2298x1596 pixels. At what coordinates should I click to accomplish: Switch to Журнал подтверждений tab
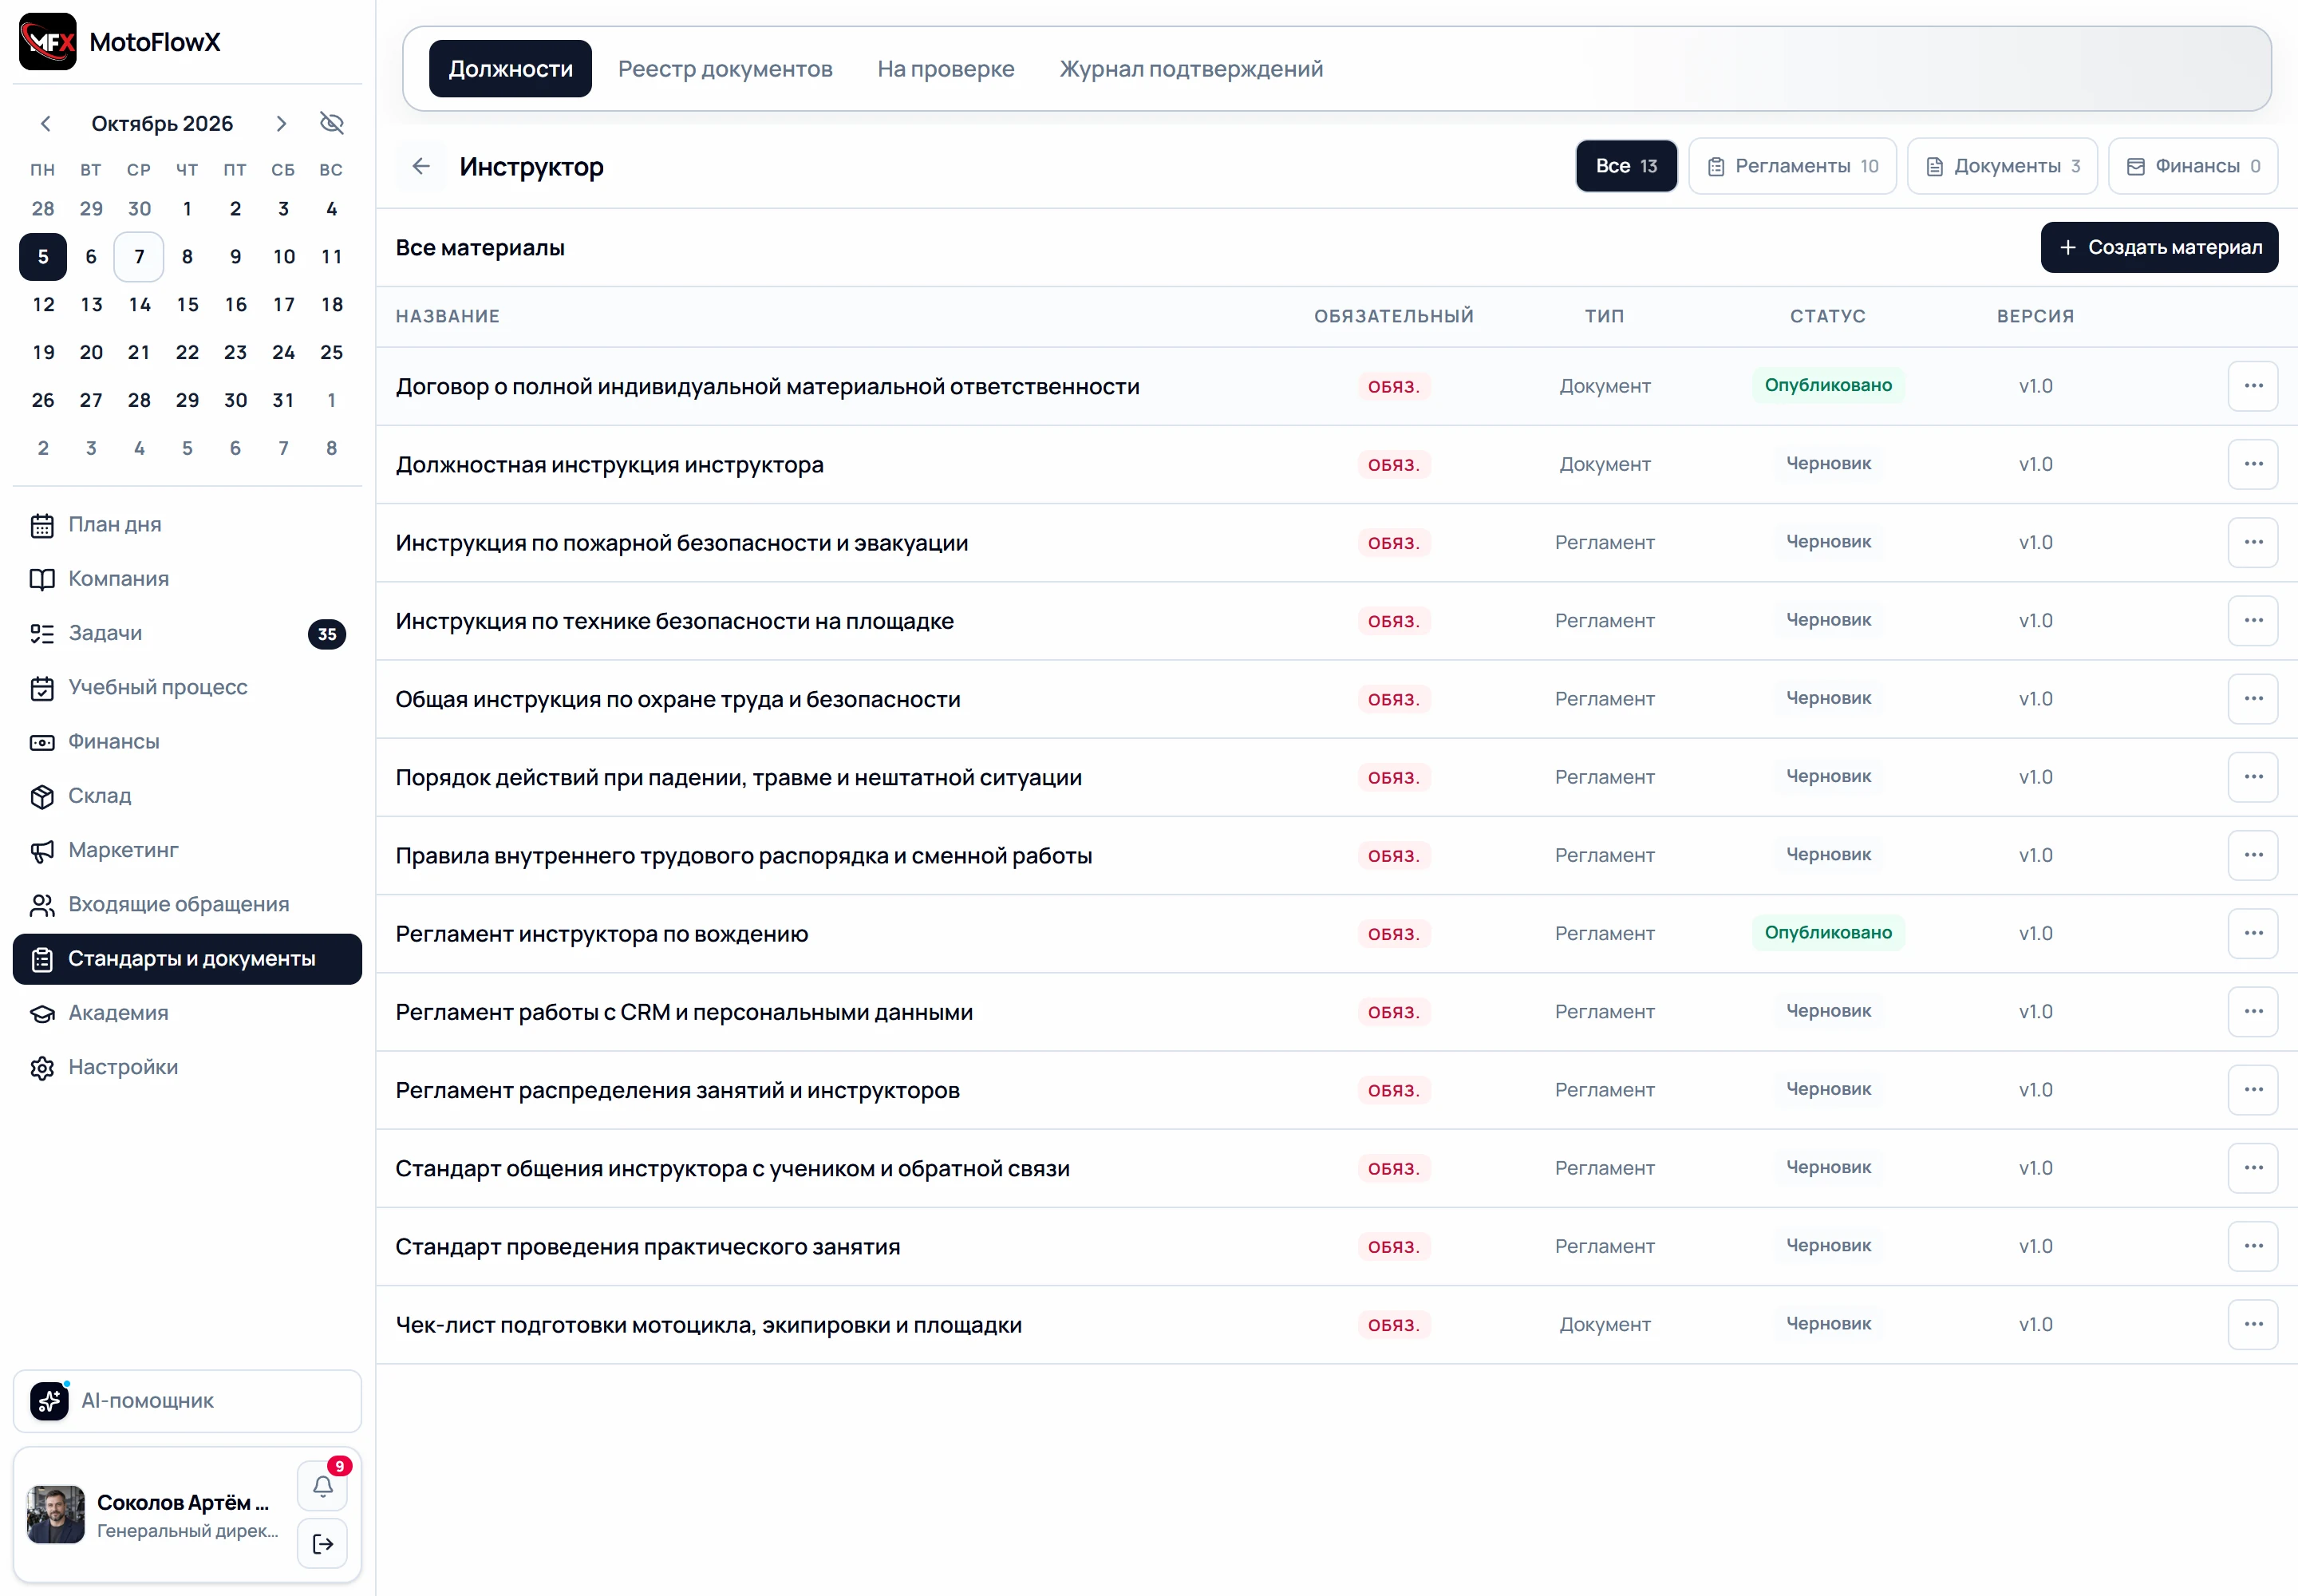pyautogui.click(x=1191, y=69)
